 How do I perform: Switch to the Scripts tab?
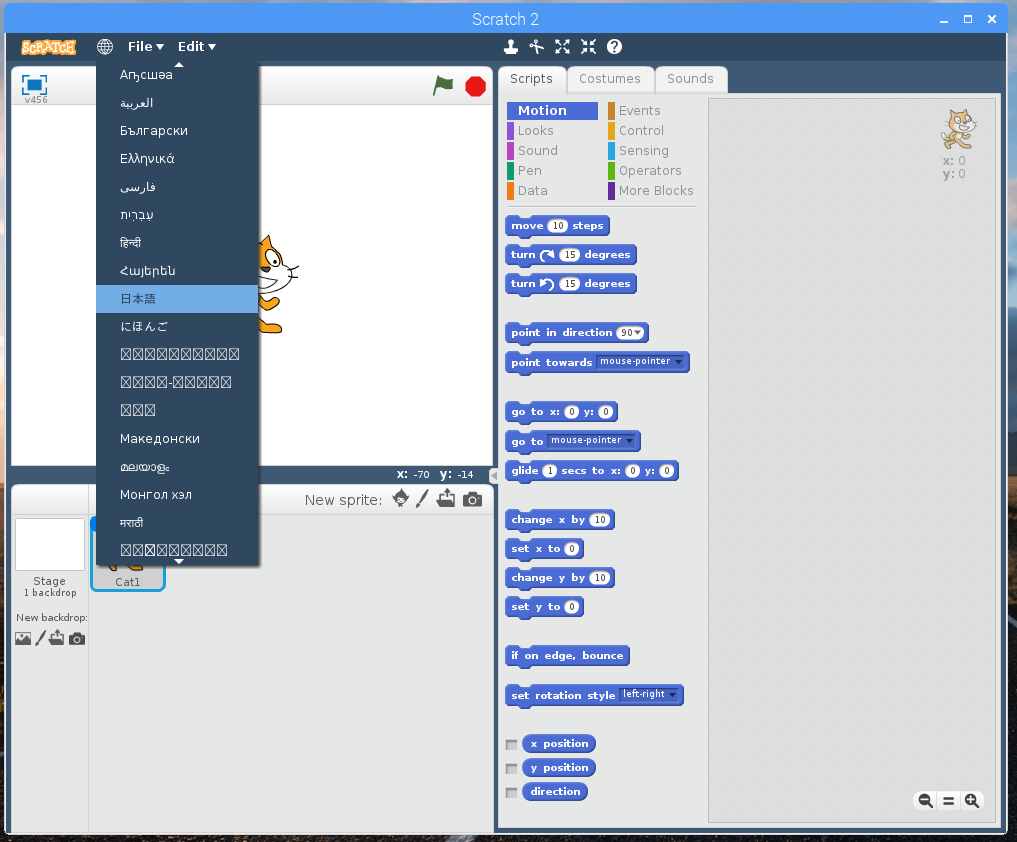pyautogui.click(x=531, y=79)
